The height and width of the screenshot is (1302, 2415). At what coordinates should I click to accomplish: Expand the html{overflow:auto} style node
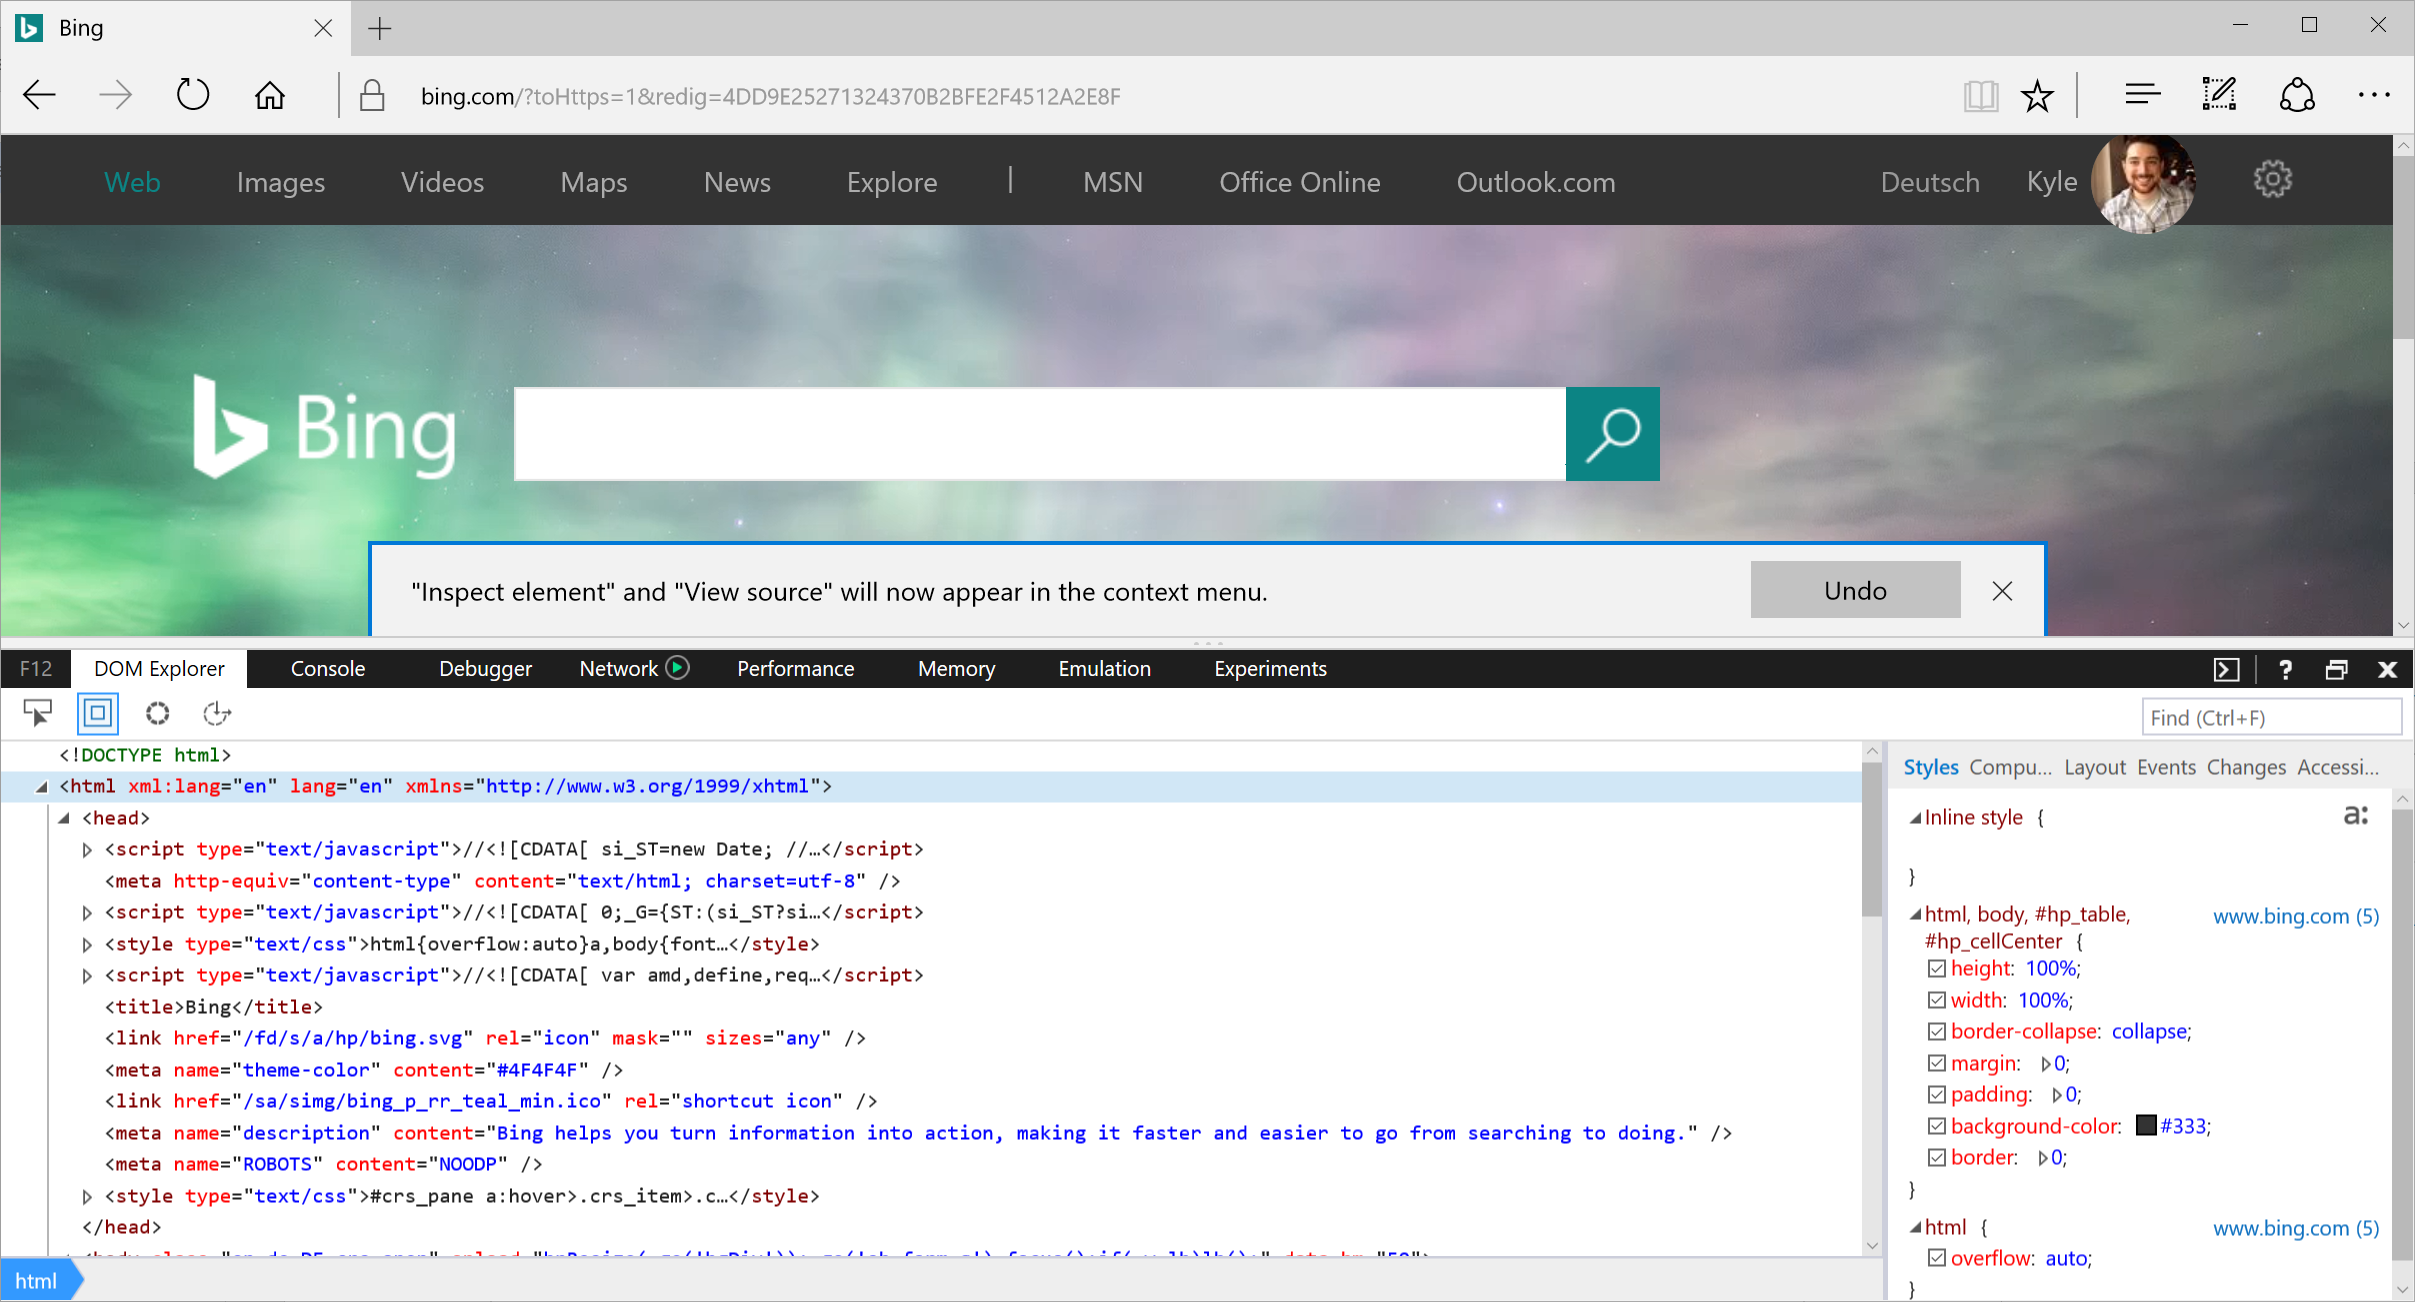click(x=87, y=944)
